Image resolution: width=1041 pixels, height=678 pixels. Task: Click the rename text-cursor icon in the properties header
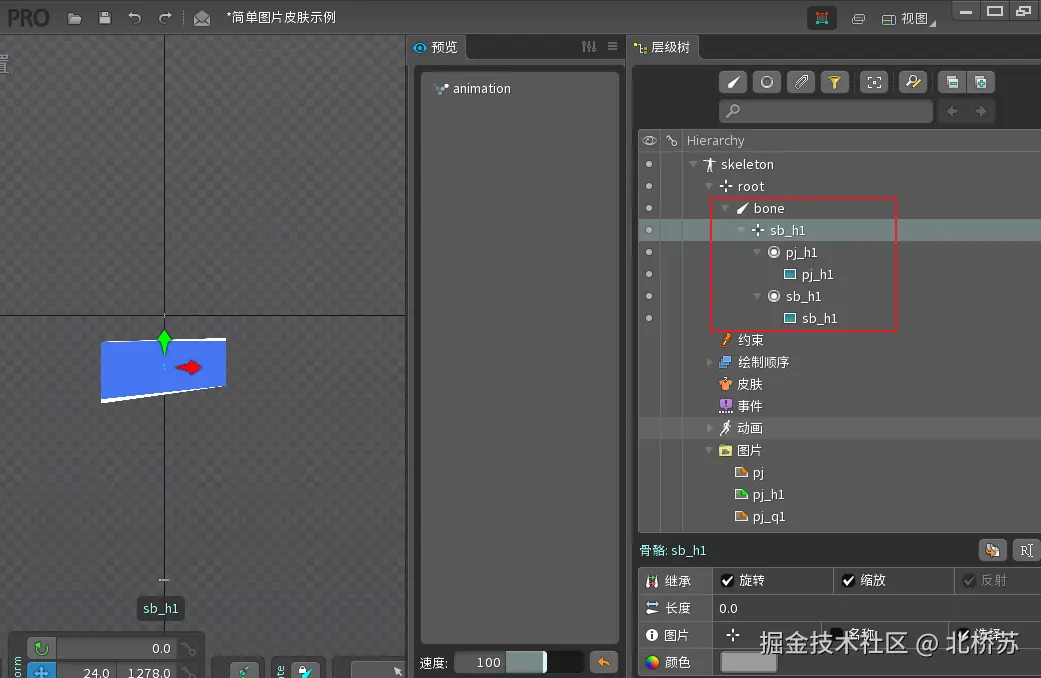tap(1026, 551)
